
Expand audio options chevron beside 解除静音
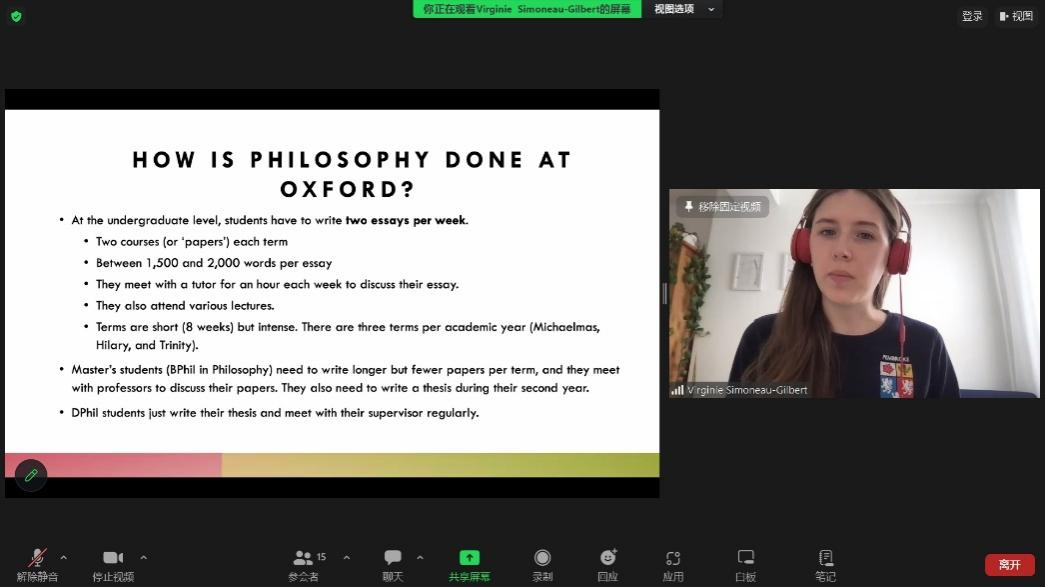(x=64, y=557)
